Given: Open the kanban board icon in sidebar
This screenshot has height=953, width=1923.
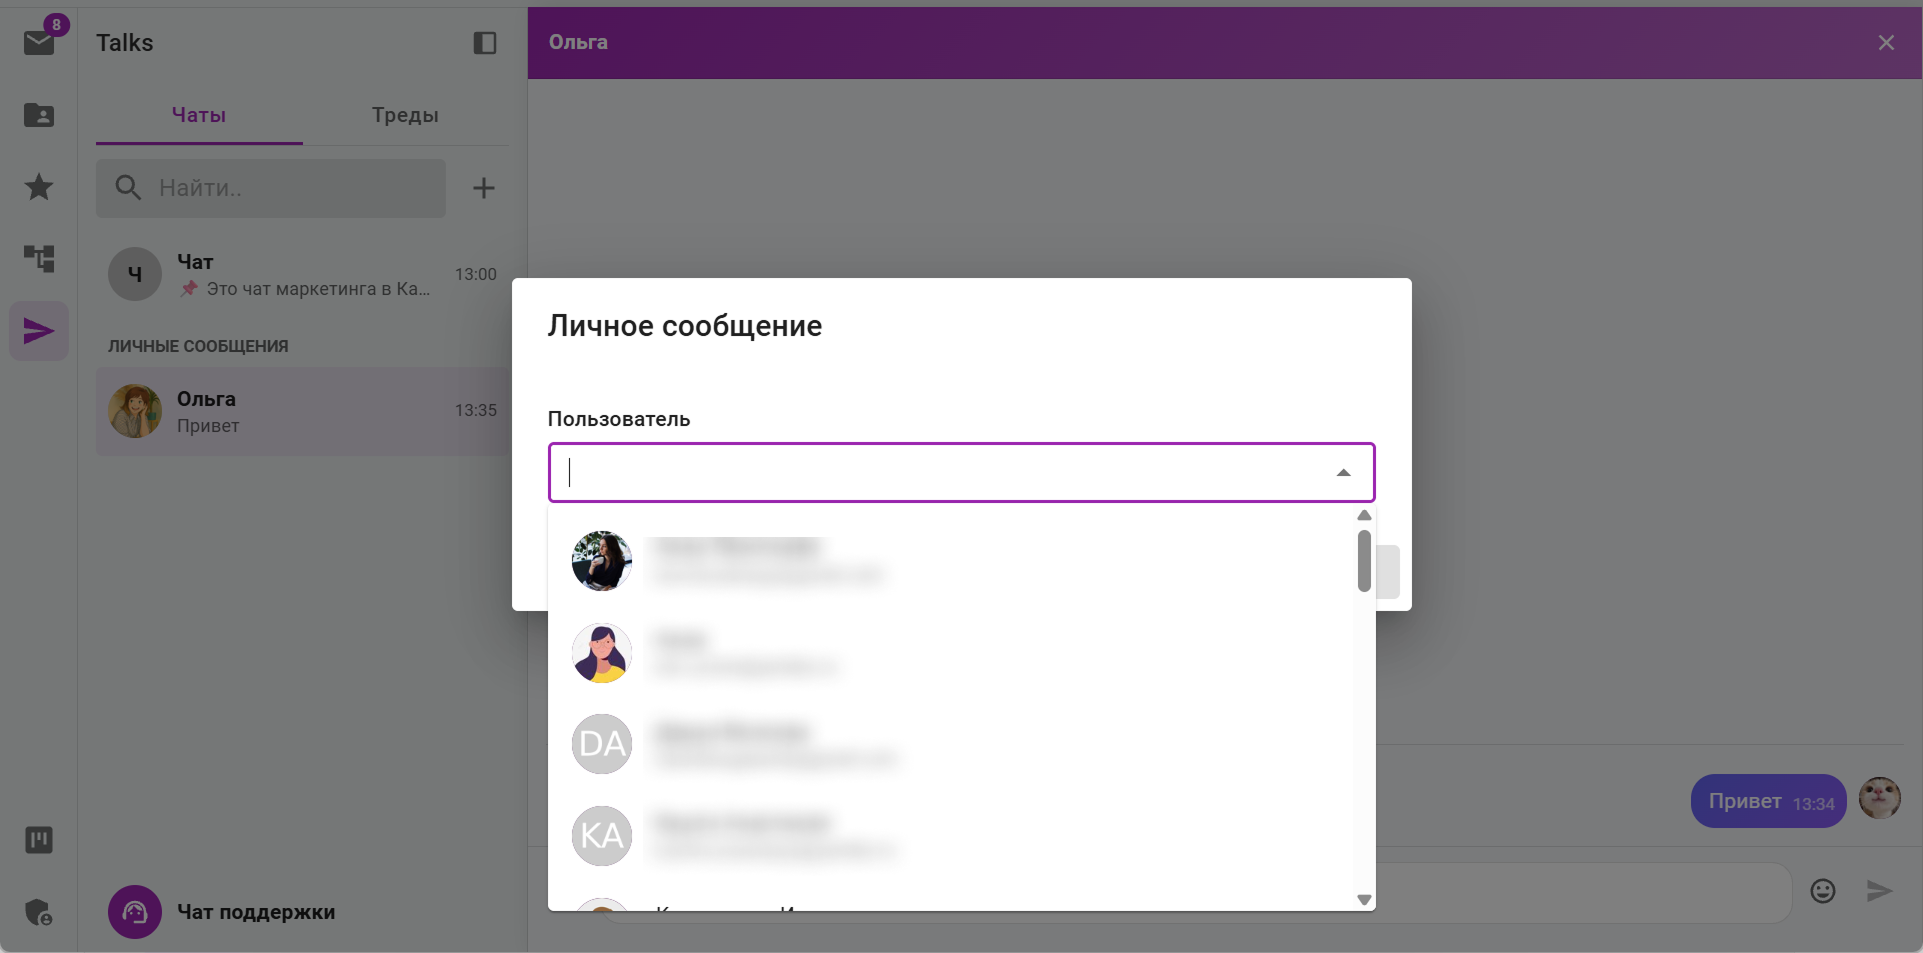Looking at the screenshot, I should (x=39, y=840).
